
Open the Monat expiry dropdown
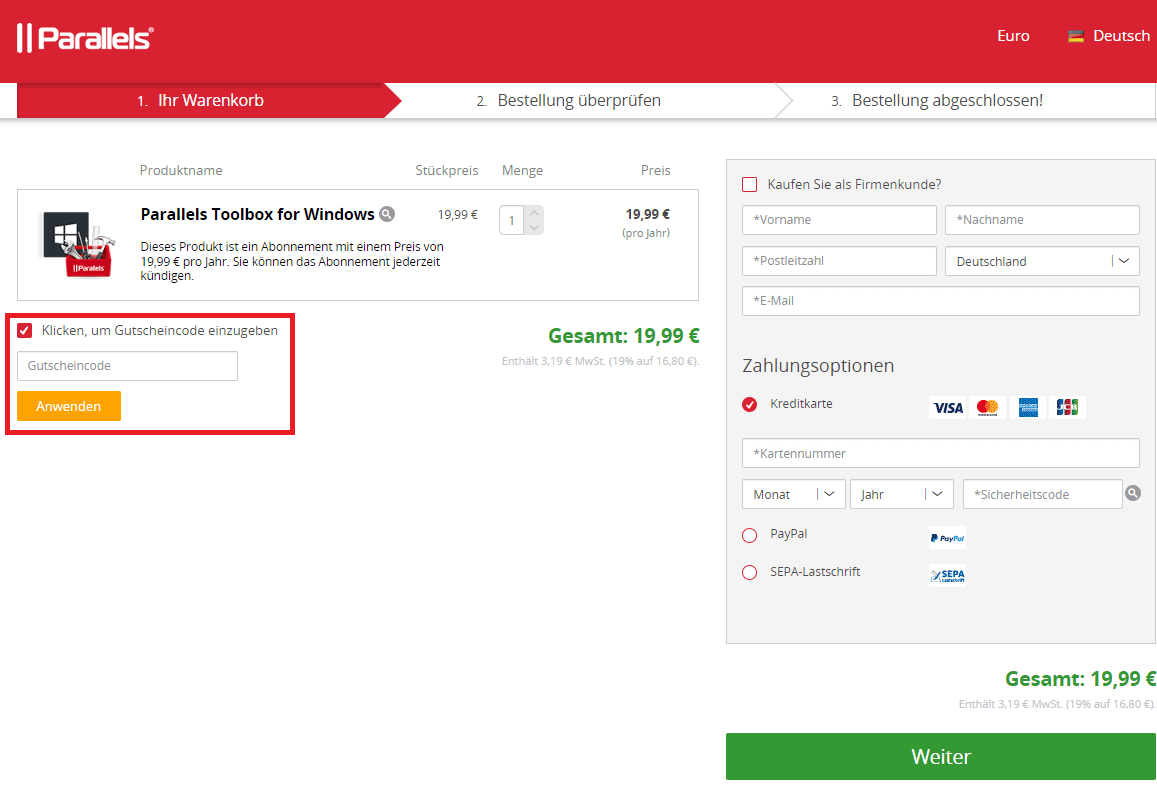[x=793, y=494]
